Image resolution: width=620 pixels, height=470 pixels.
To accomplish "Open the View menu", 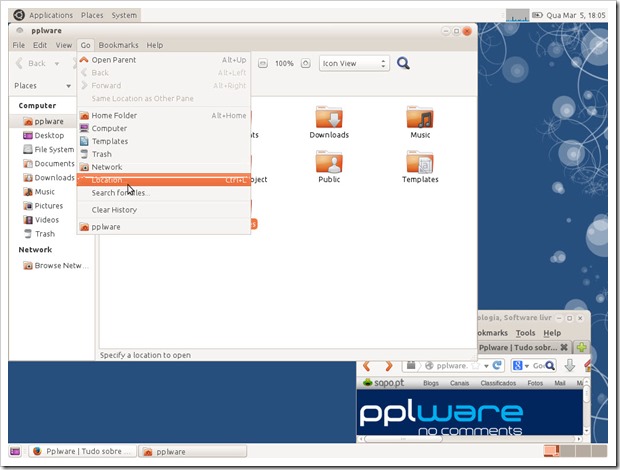I will [64, 45].
